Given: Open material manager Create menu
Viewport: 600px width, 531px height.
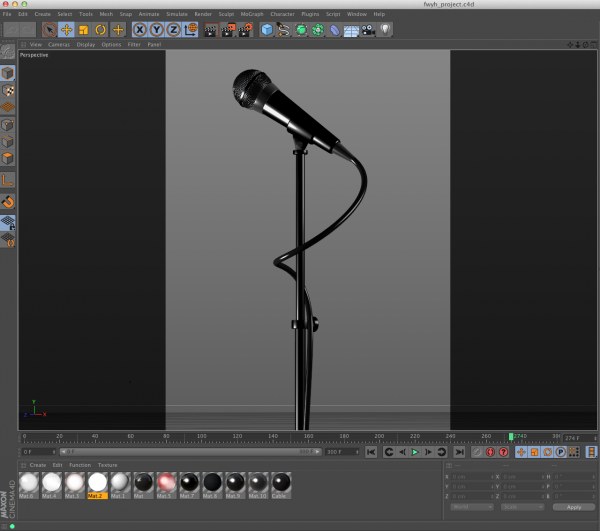Looking at the screenshot, I should pos(38,465).
